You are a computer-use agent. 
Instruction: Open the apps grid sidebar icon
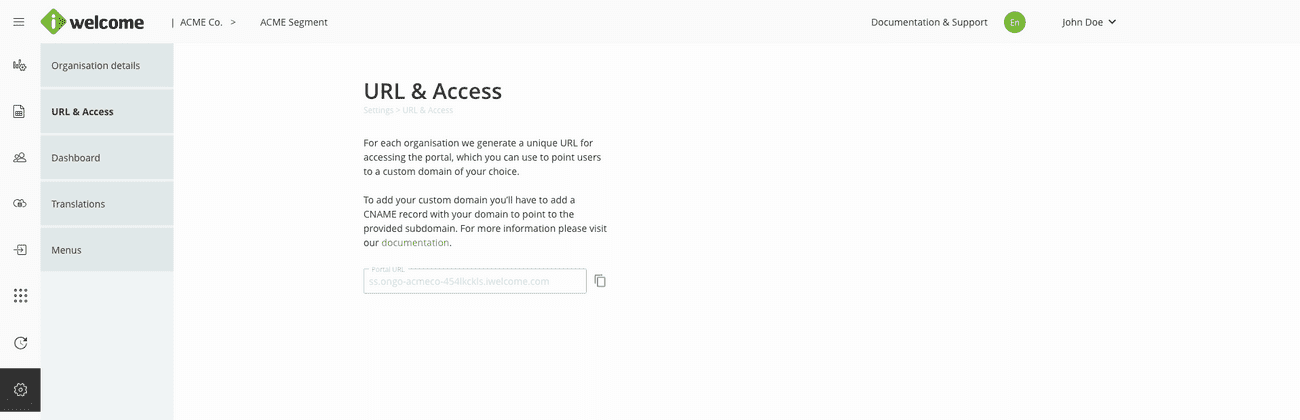point(20,296)
